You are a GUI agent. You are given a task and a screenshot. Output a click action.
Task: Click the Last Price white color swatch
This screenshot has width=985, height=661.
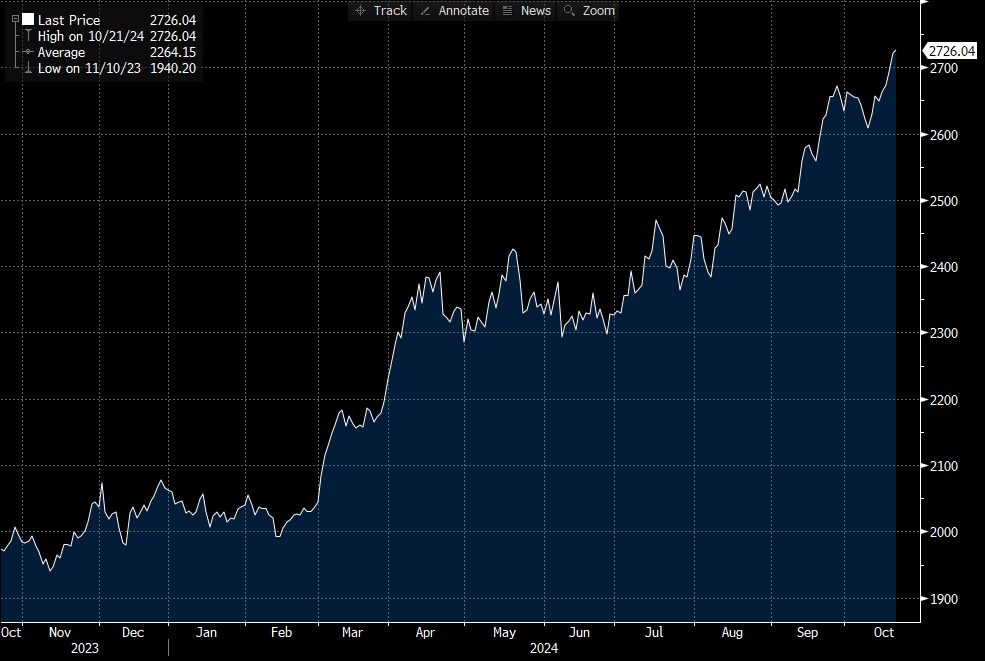(x=28, y=19)
